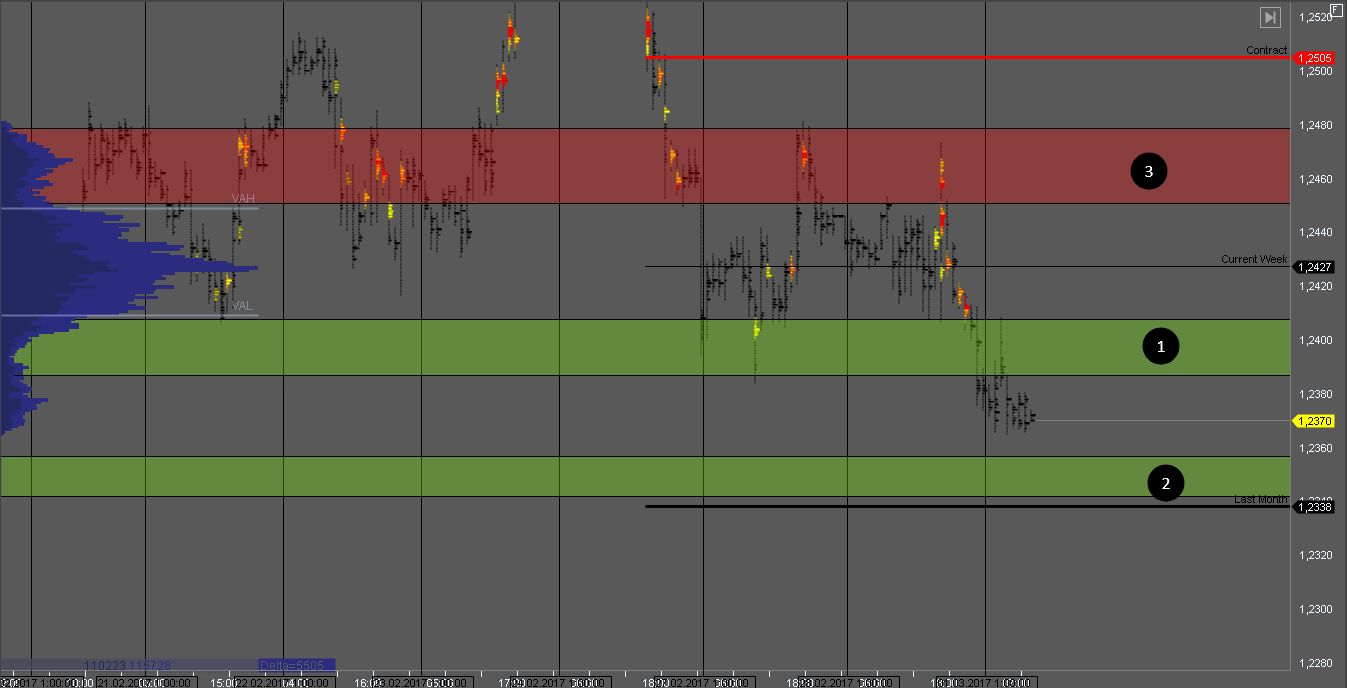1347x688 pixels.
Task: Click the 1,2480 value on price axis
Action: (x=1315, y=125)
